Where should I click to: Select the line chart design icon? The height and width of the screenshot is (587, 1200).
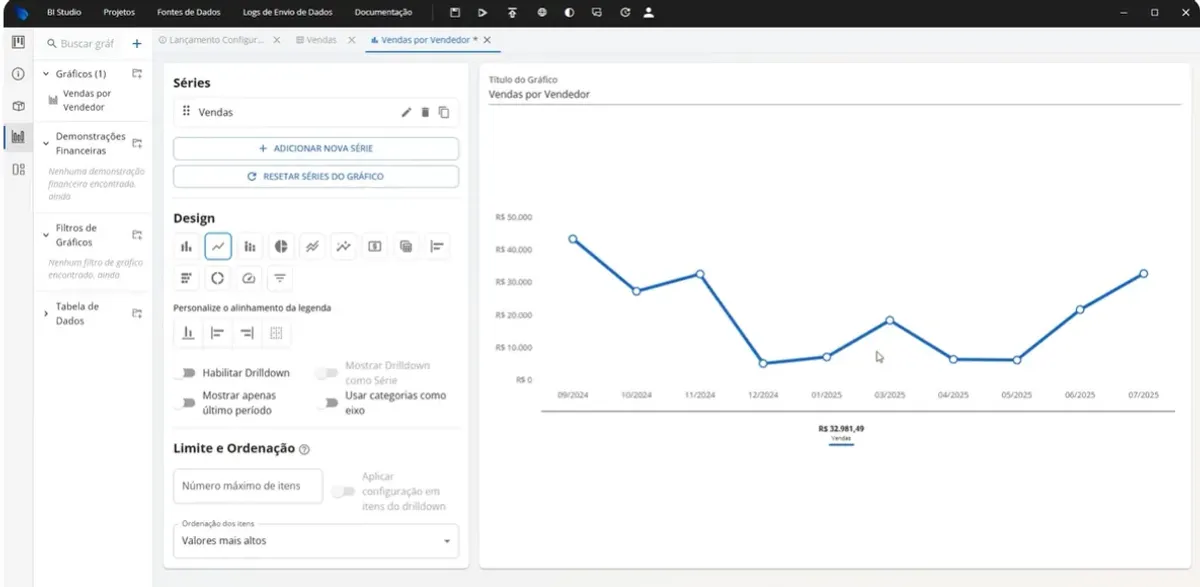(x=218, y=246)
